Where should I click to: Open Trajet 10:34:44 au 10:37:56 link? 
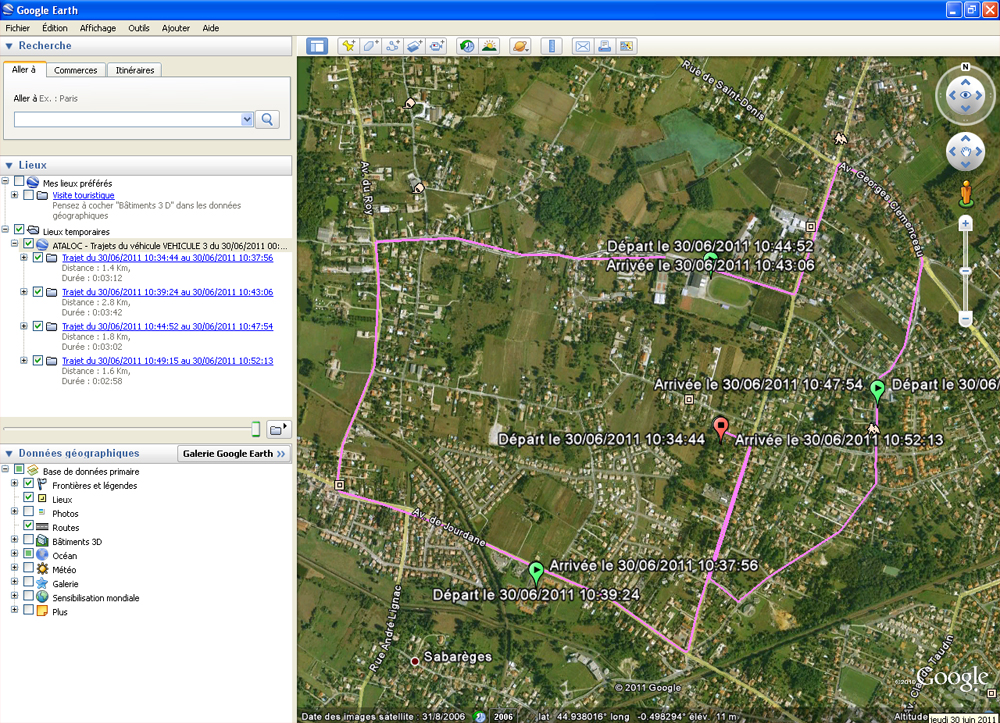coord(167,258)
